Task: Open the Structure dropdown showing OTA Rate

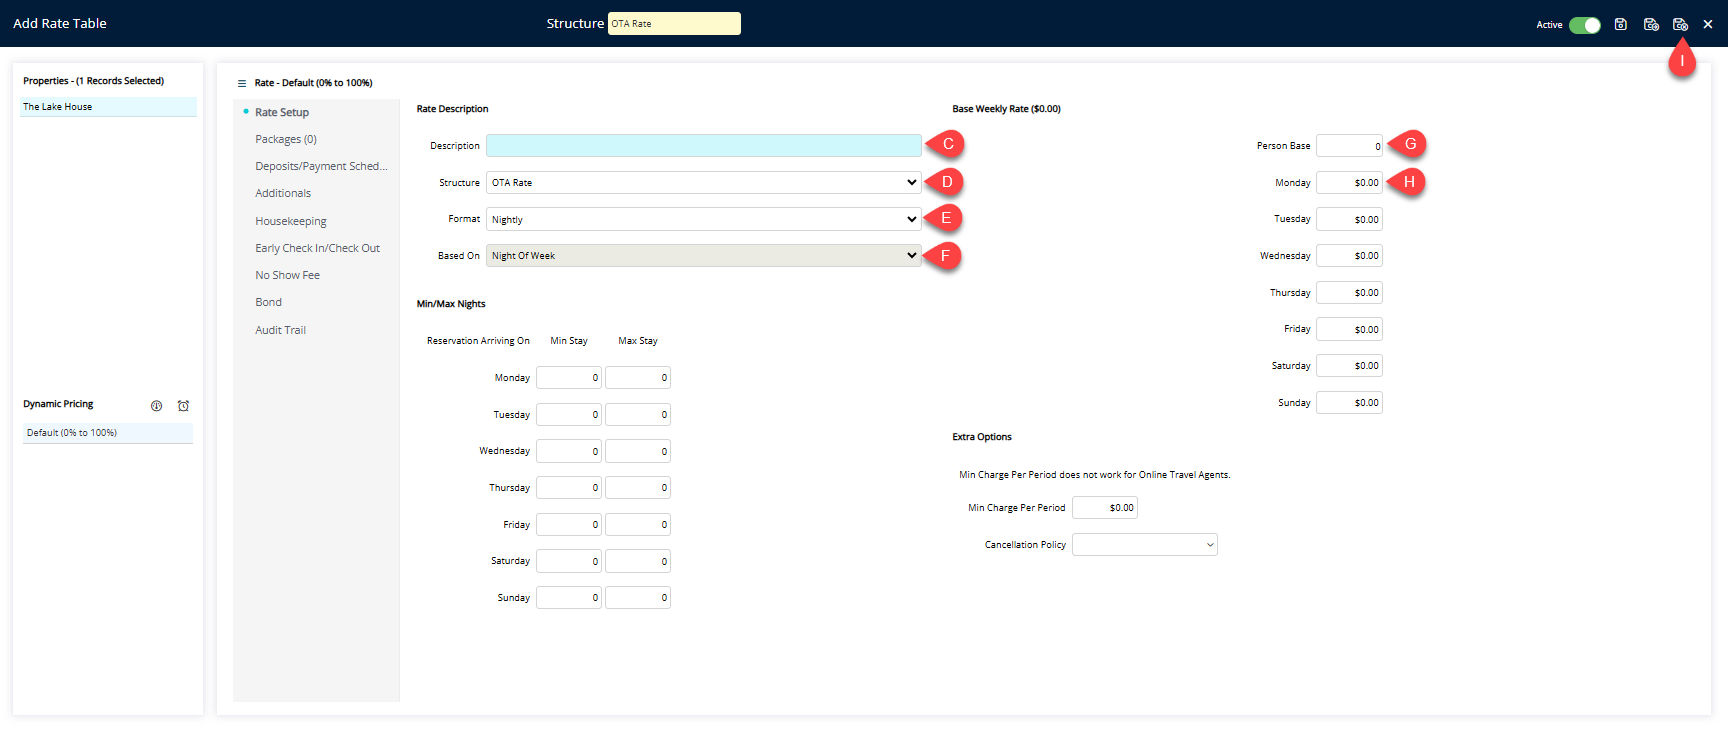Action: click(x=704, y=182)
